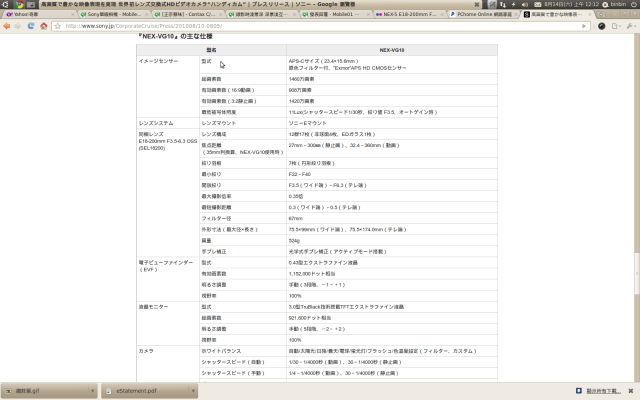Click the 'APS-Cサイズ' sensor value
This screenshot has height=400, width=640.
(x=323, y=61)
